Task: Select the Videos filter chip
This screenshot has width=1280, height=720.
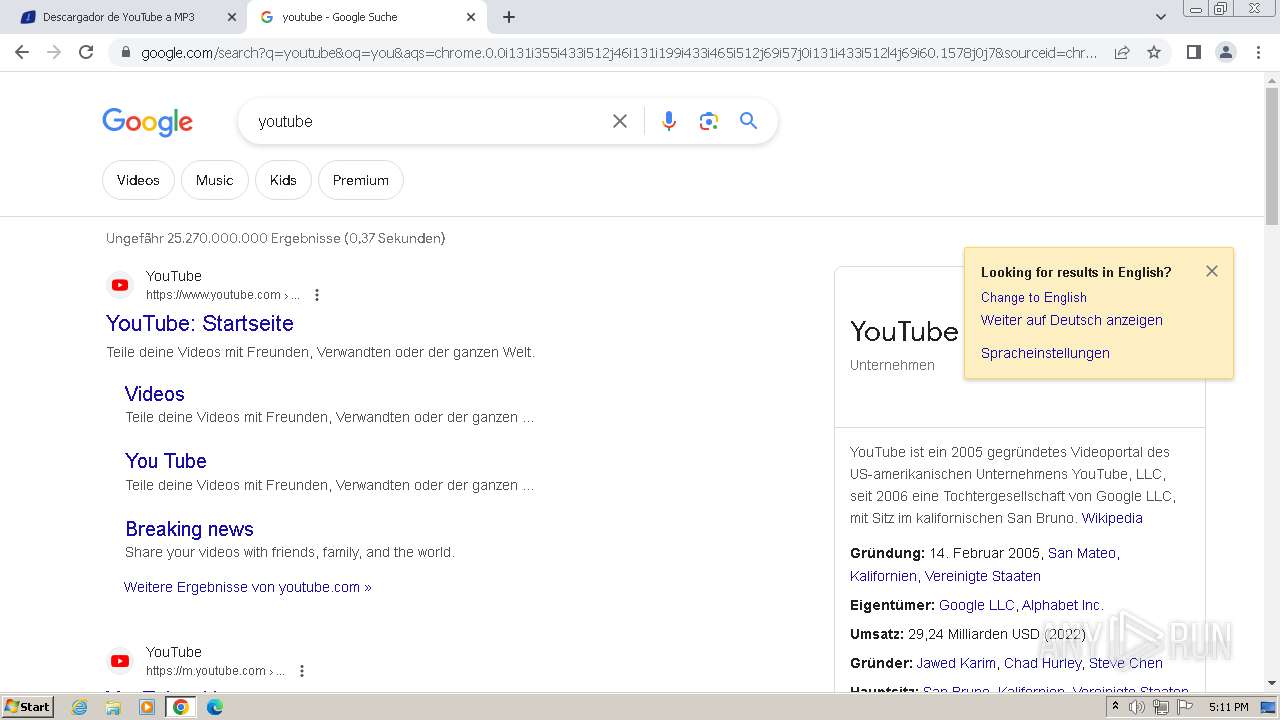Action: 138,180
